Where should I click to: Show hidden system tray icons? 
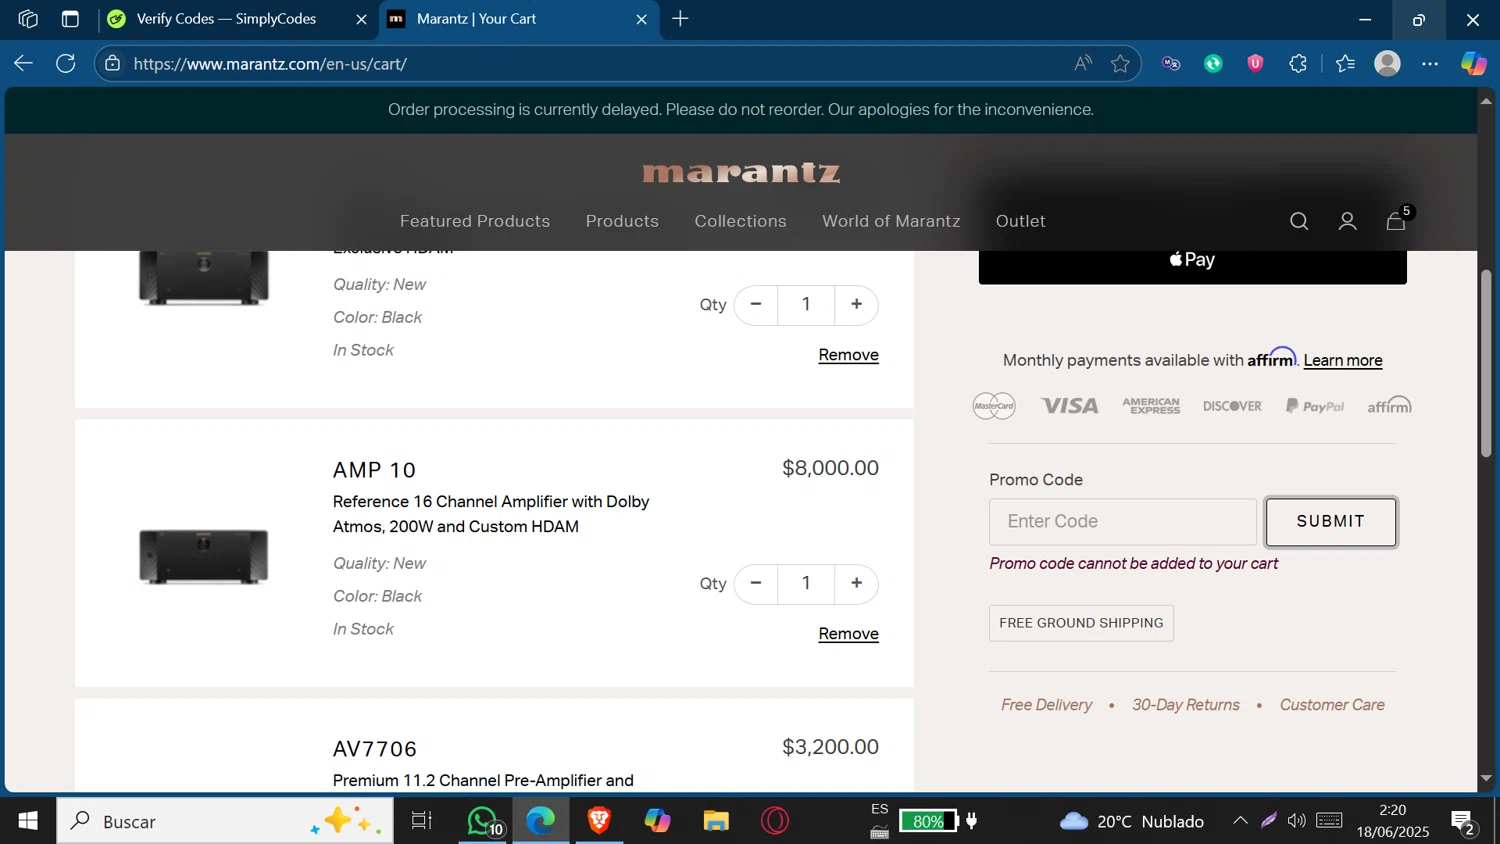point(1240,821)
